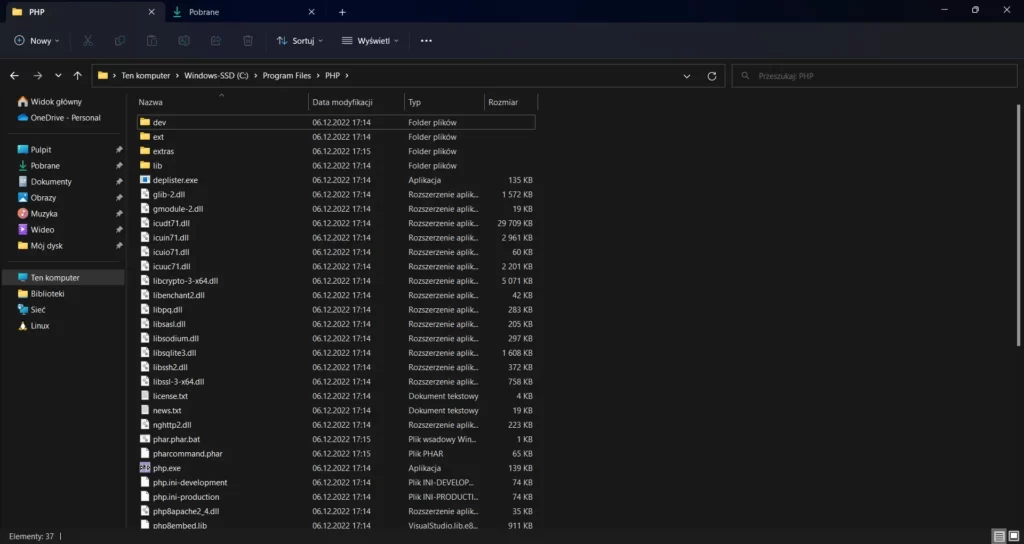Select the extras folder
The image size is (1024, 544).
coord(336,152)
